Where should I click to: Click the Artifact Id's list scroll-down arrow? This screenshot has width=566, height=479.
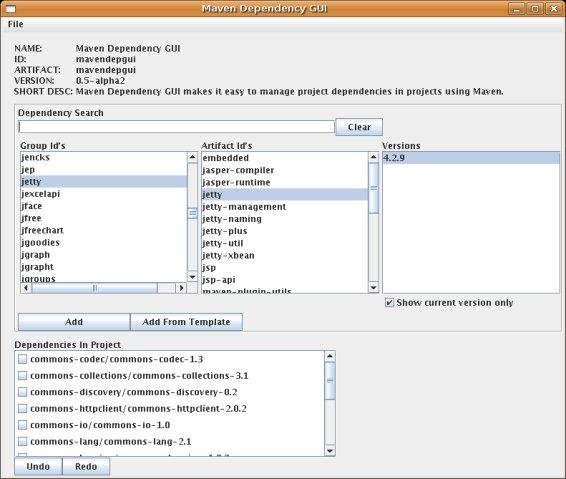(x=374, y=288)
